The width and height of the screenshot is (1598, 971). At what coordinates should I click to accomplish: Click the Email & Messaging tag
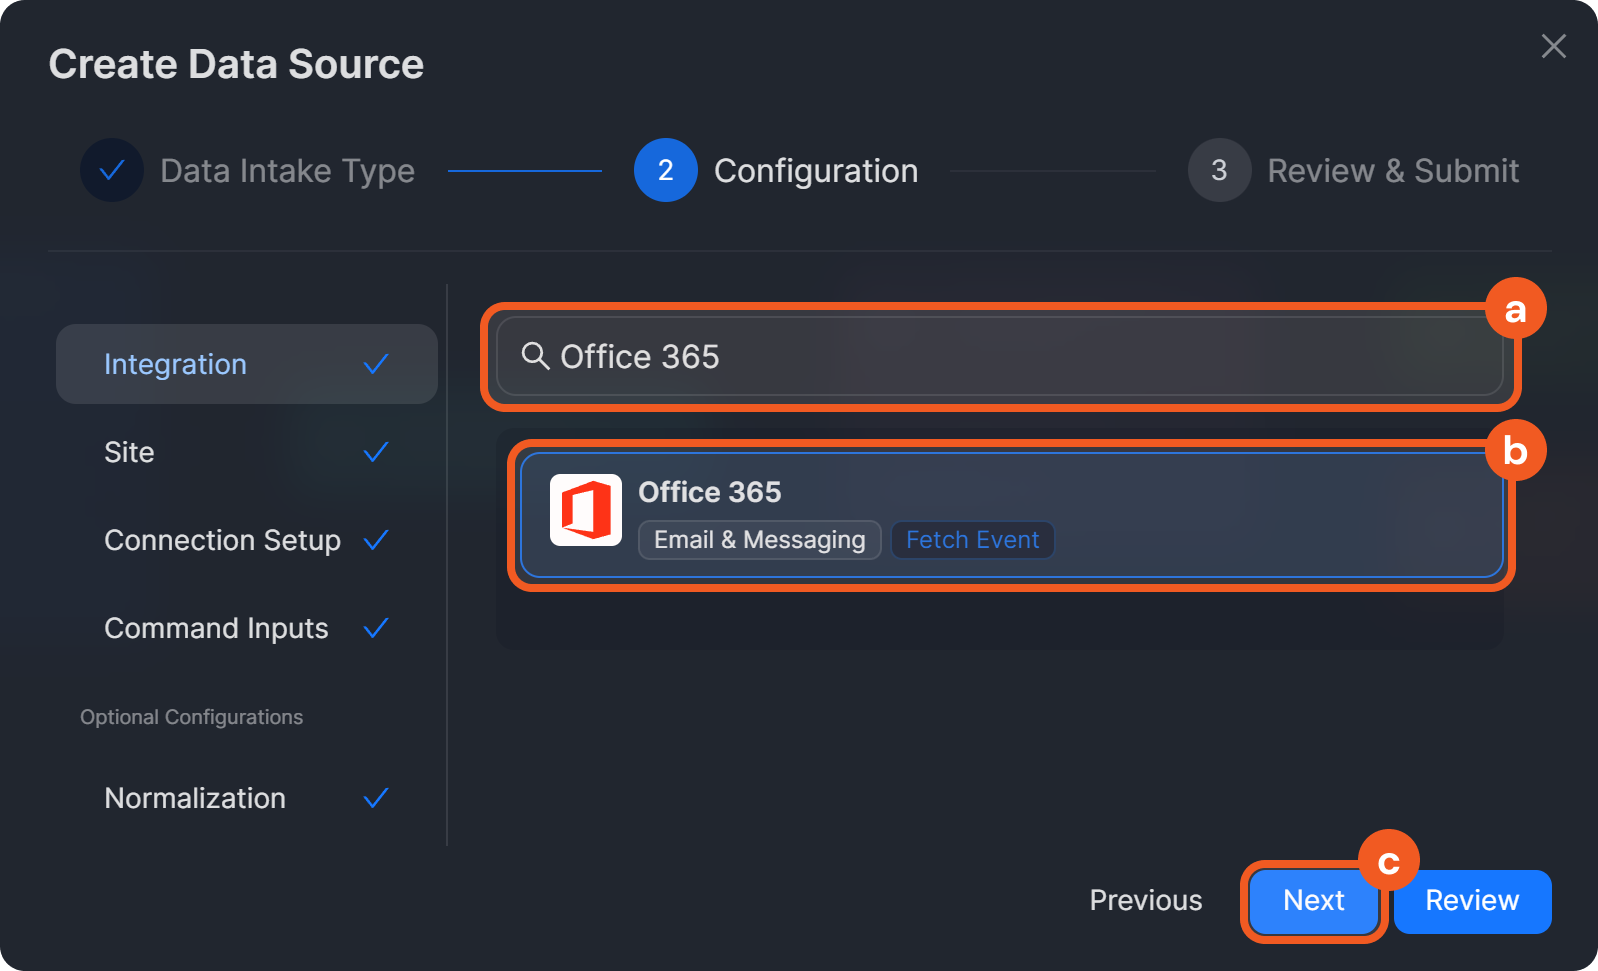[x=760, y=540]
